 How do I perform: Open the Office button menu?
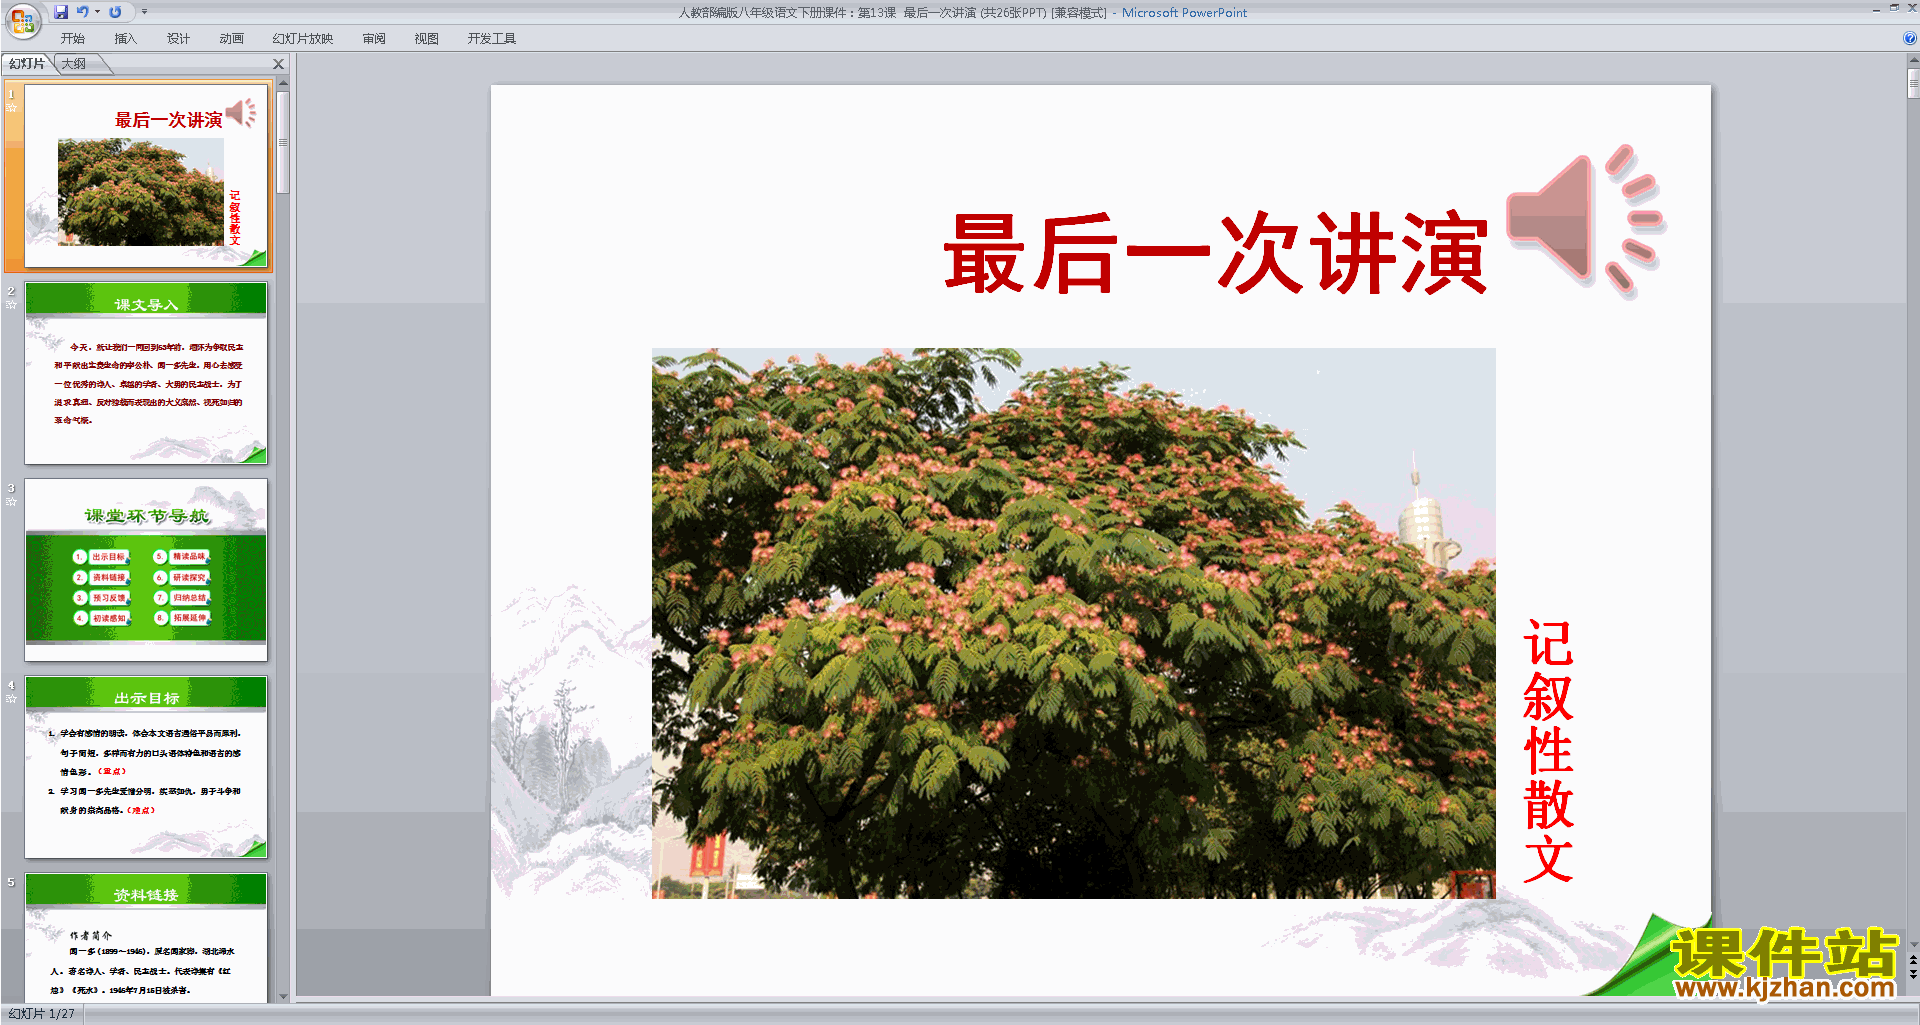[22, 20]
